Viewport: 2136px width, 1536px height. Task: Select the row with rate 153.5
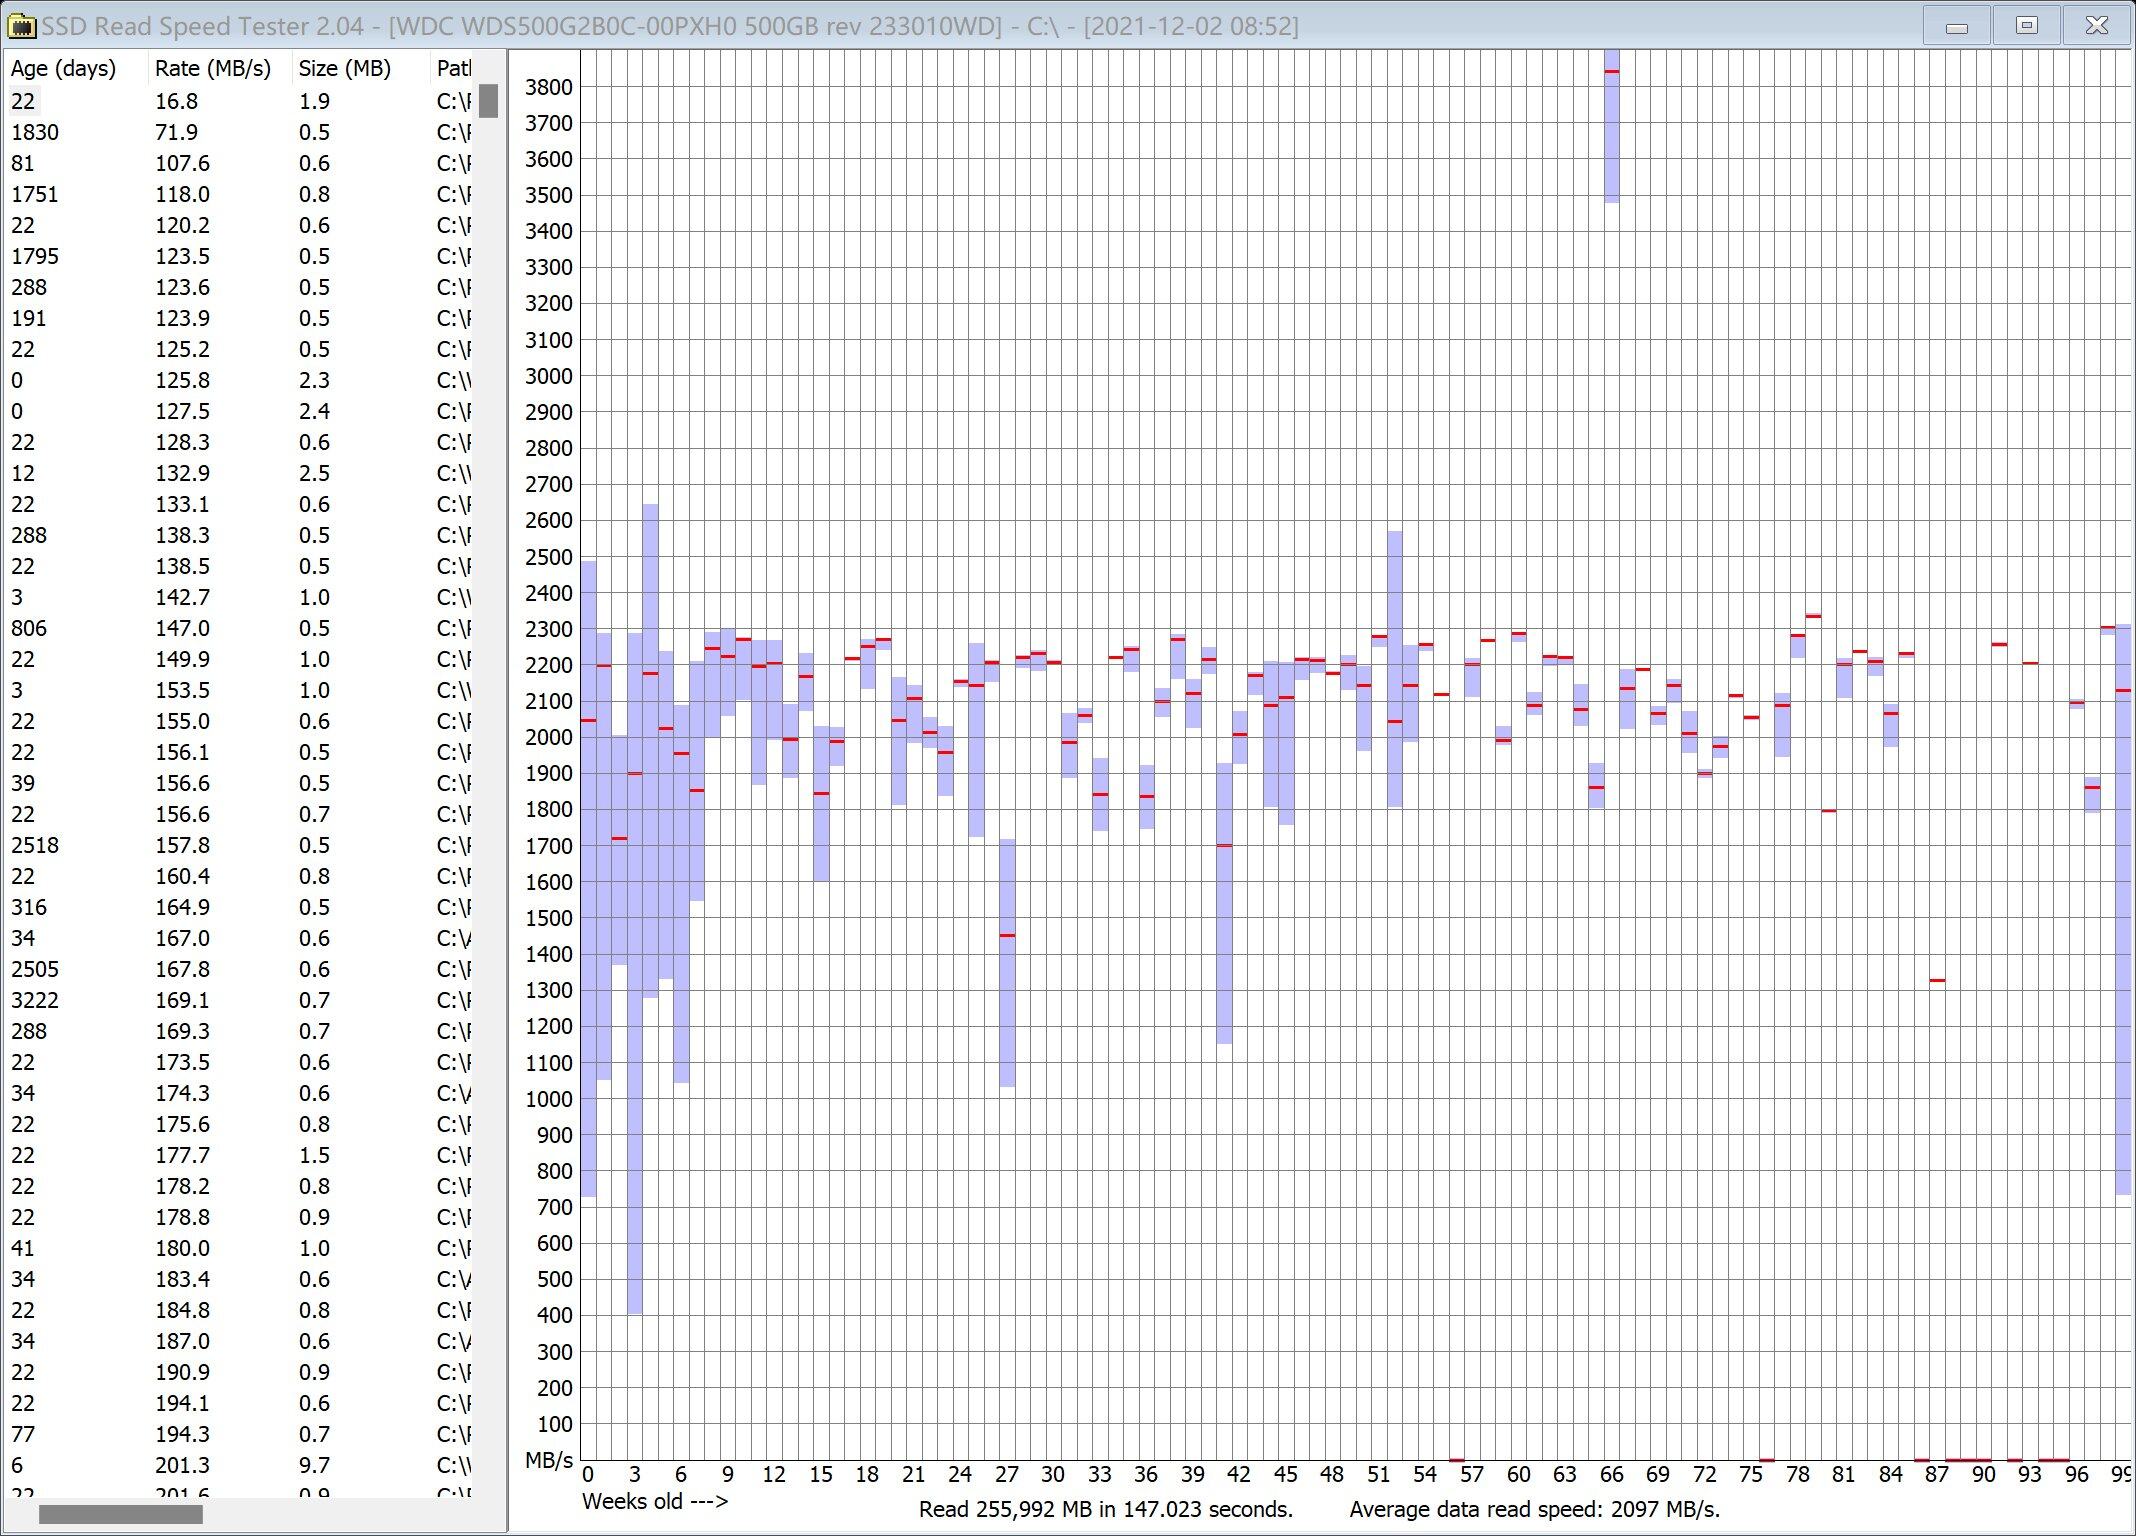point(239,690)
